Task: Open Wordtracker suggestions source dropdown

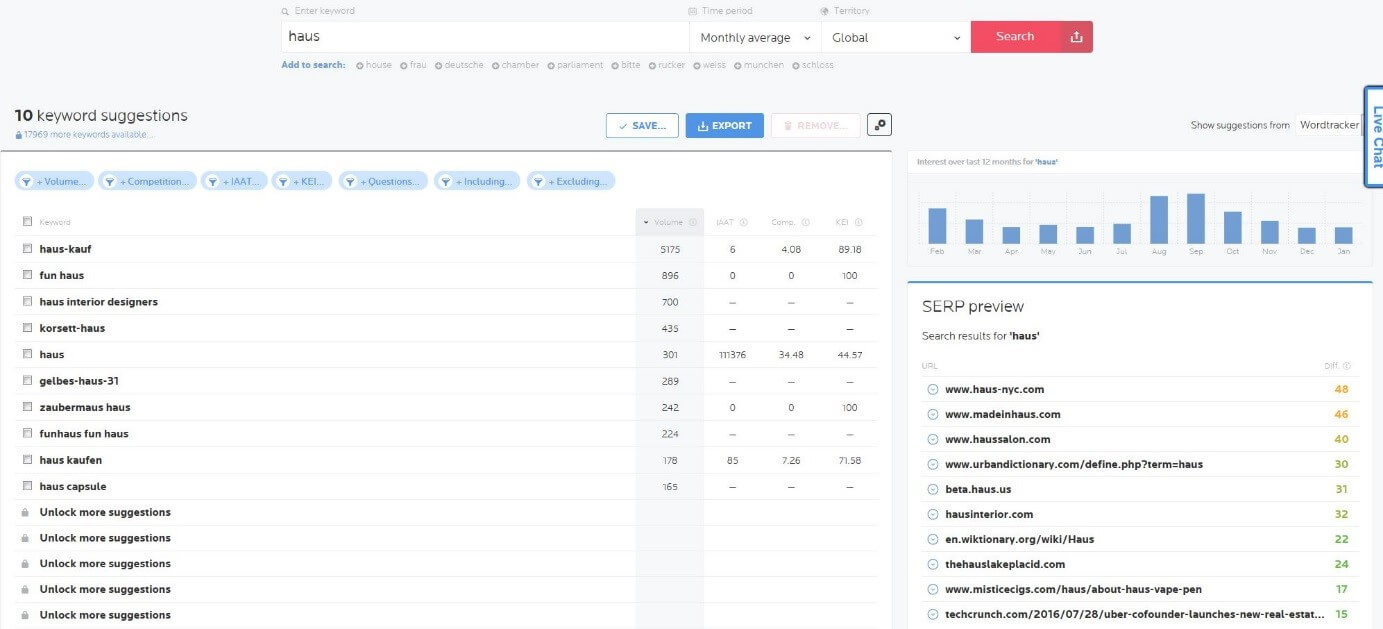Action: (1331, 125)
